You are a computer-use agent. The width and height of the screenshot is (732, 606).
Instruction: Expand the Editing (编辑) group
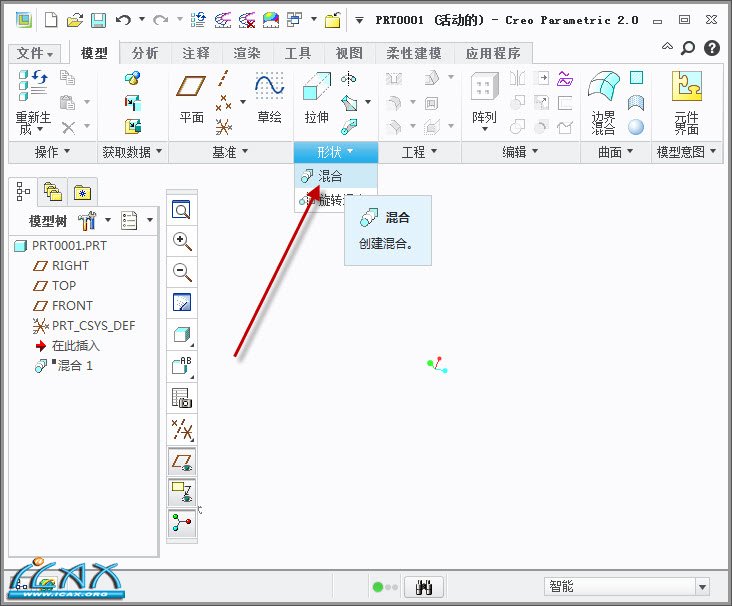pos(520,152)
